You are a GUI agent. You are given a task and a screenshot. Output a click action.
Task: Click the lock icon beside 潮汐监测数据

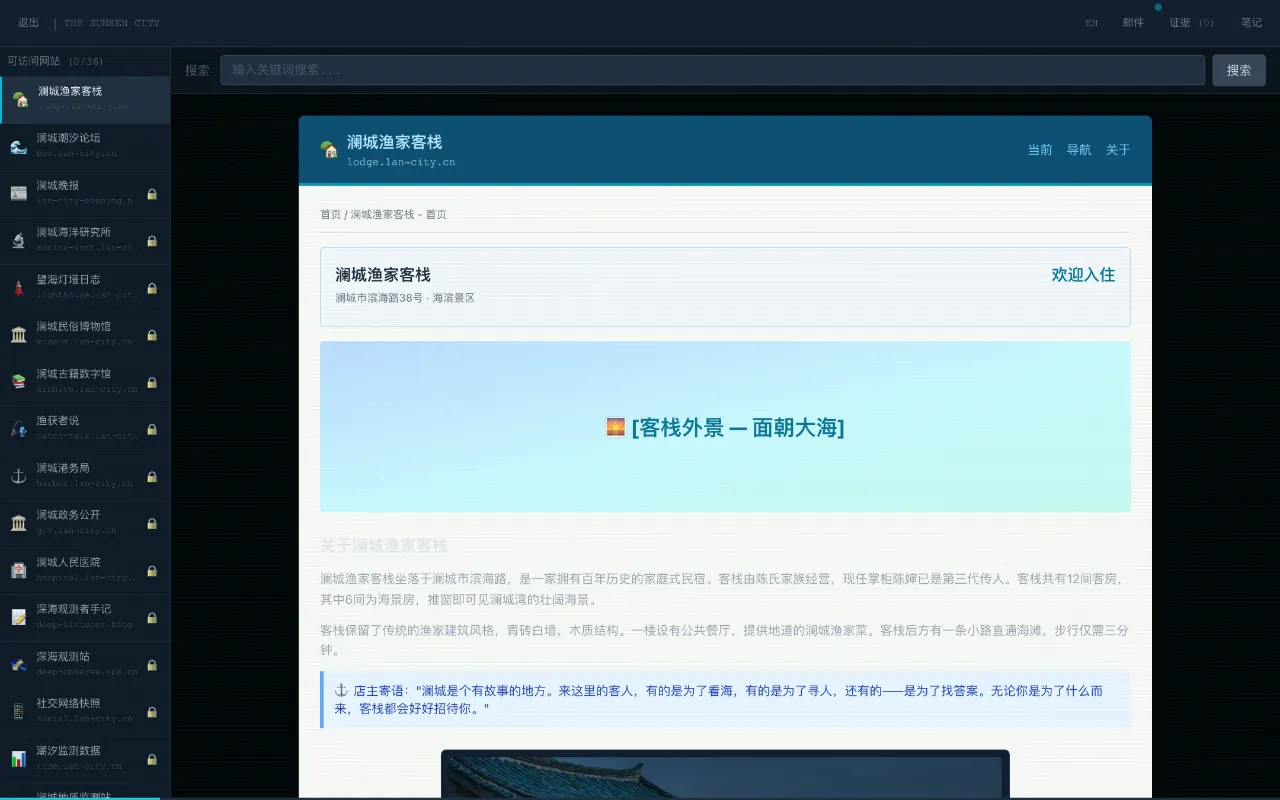coord(152,759)
